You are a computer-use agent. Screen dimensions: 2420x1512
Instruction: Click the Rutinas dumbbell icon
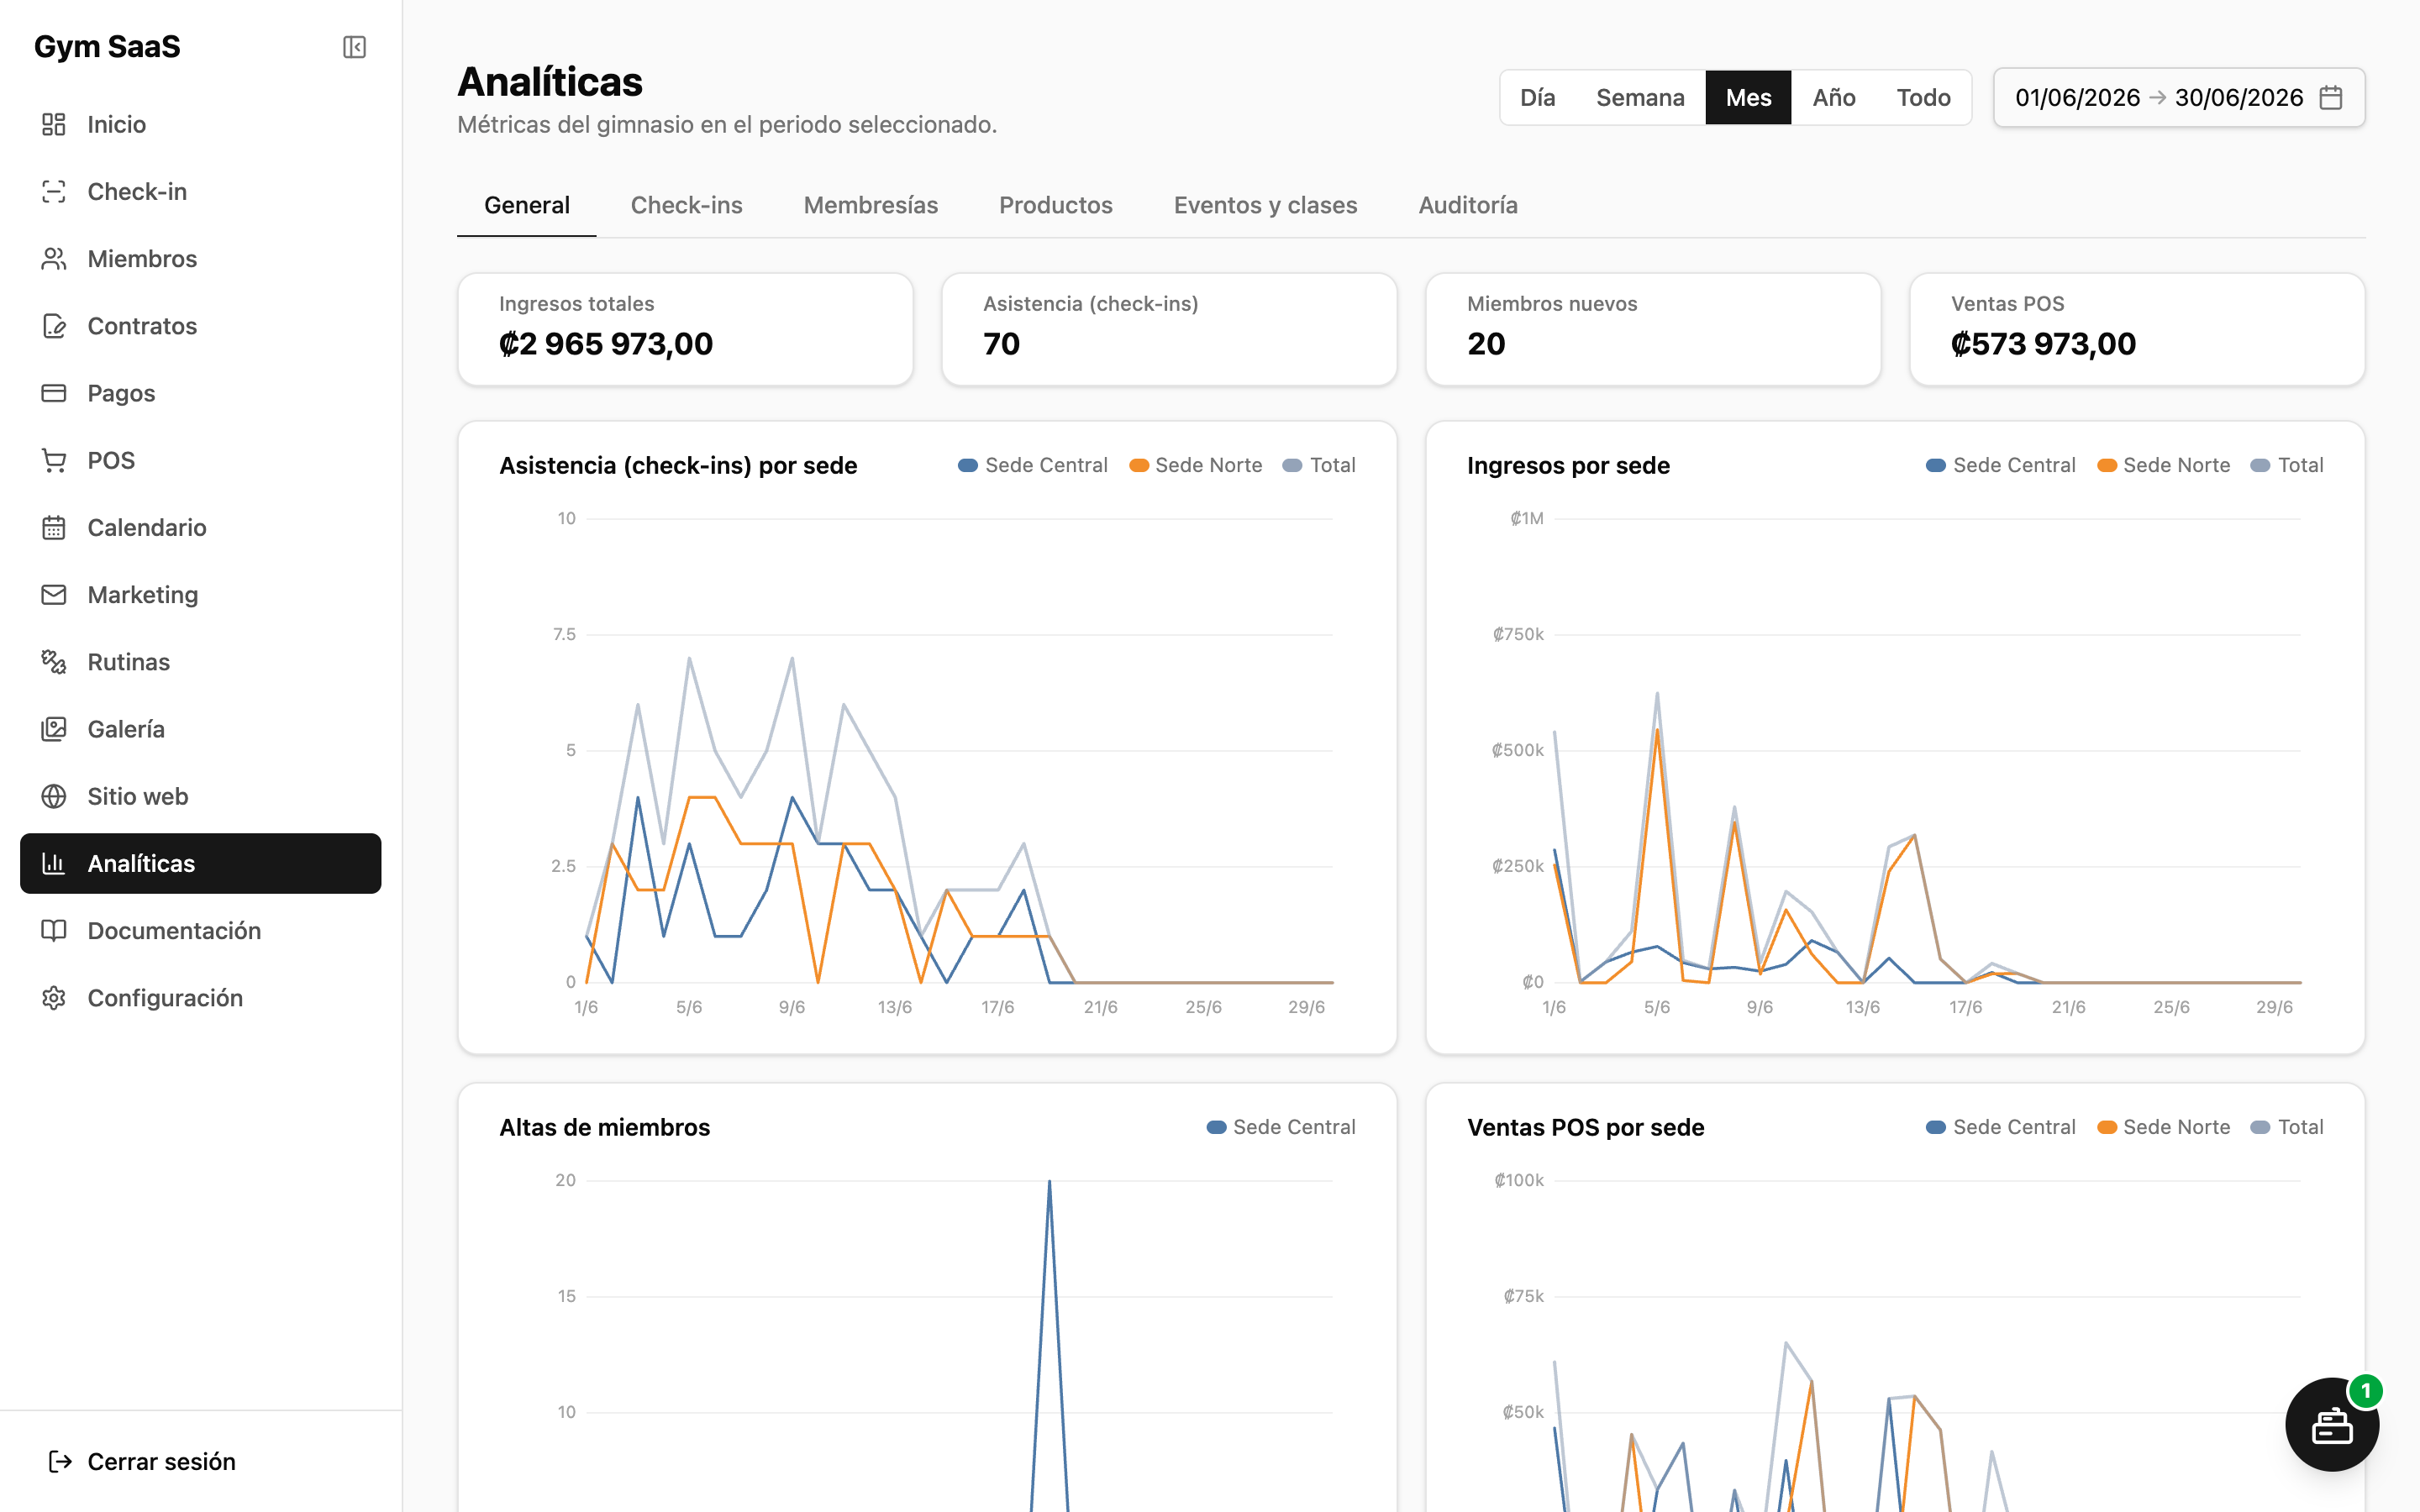(54, 662)
